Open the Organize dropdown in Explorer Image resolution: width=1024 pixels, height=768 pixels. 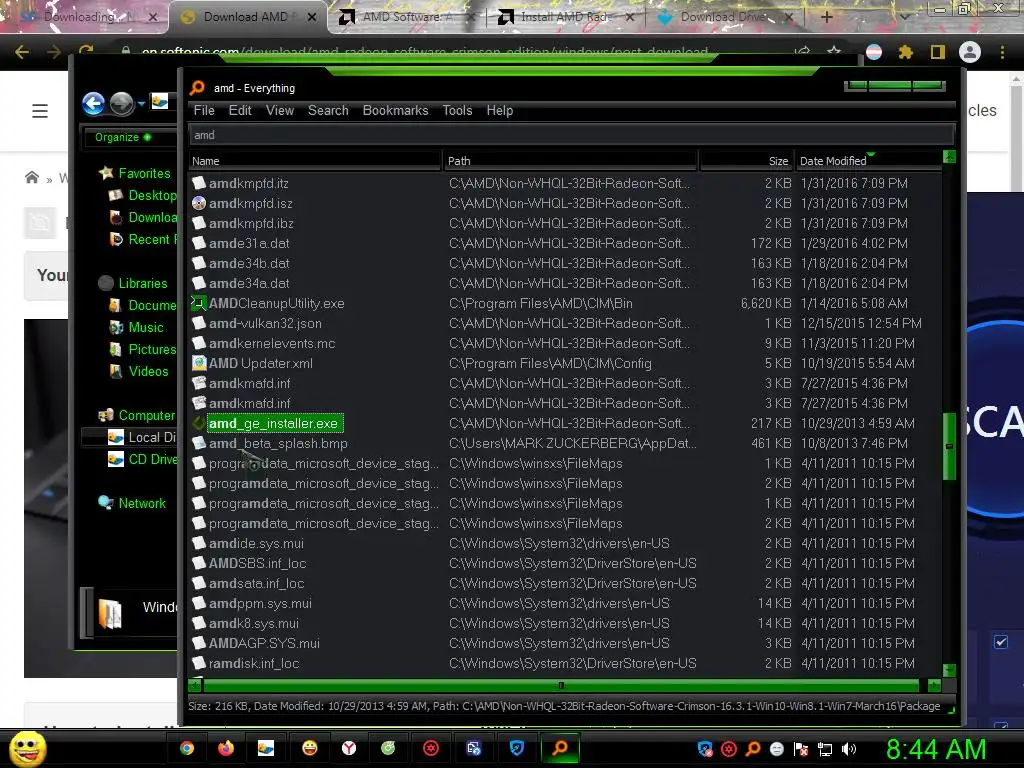click(x=123, y=137)
